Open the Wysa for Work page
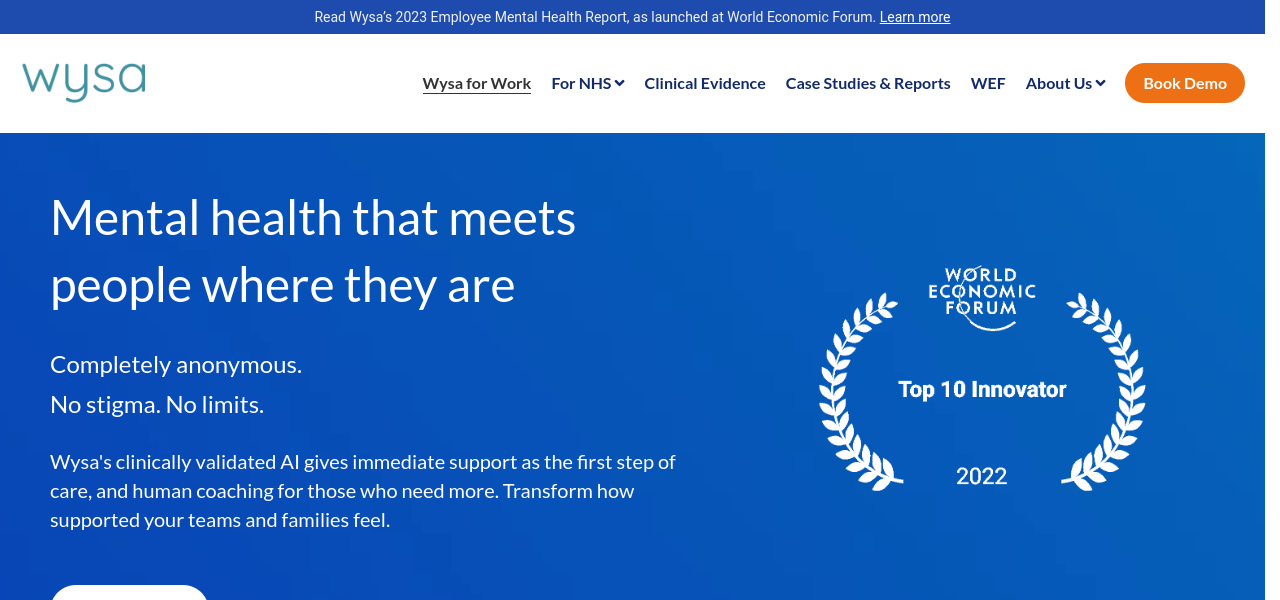Image resolution: width=1280 pixels, height=600 pixels. [477, 84]
